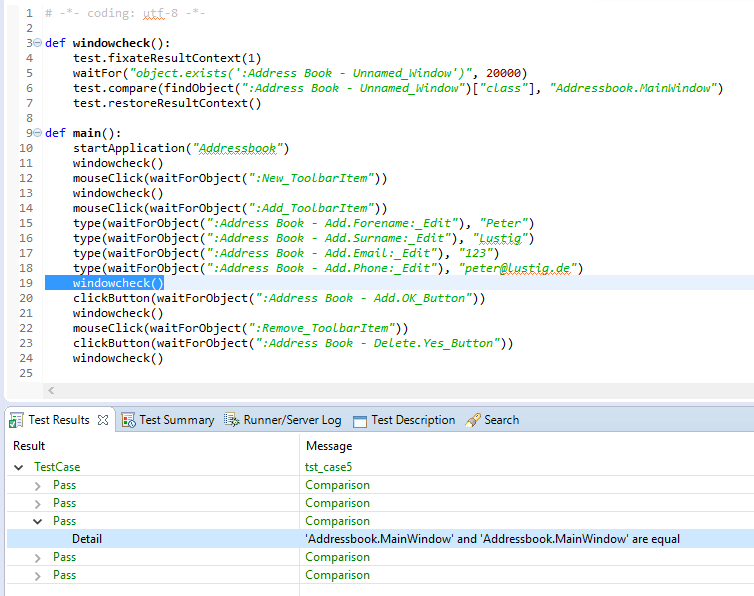The height and width of the screenshot is (596, 754).
Task: Click the Test Description tab icon
Action: coord(360,420)
